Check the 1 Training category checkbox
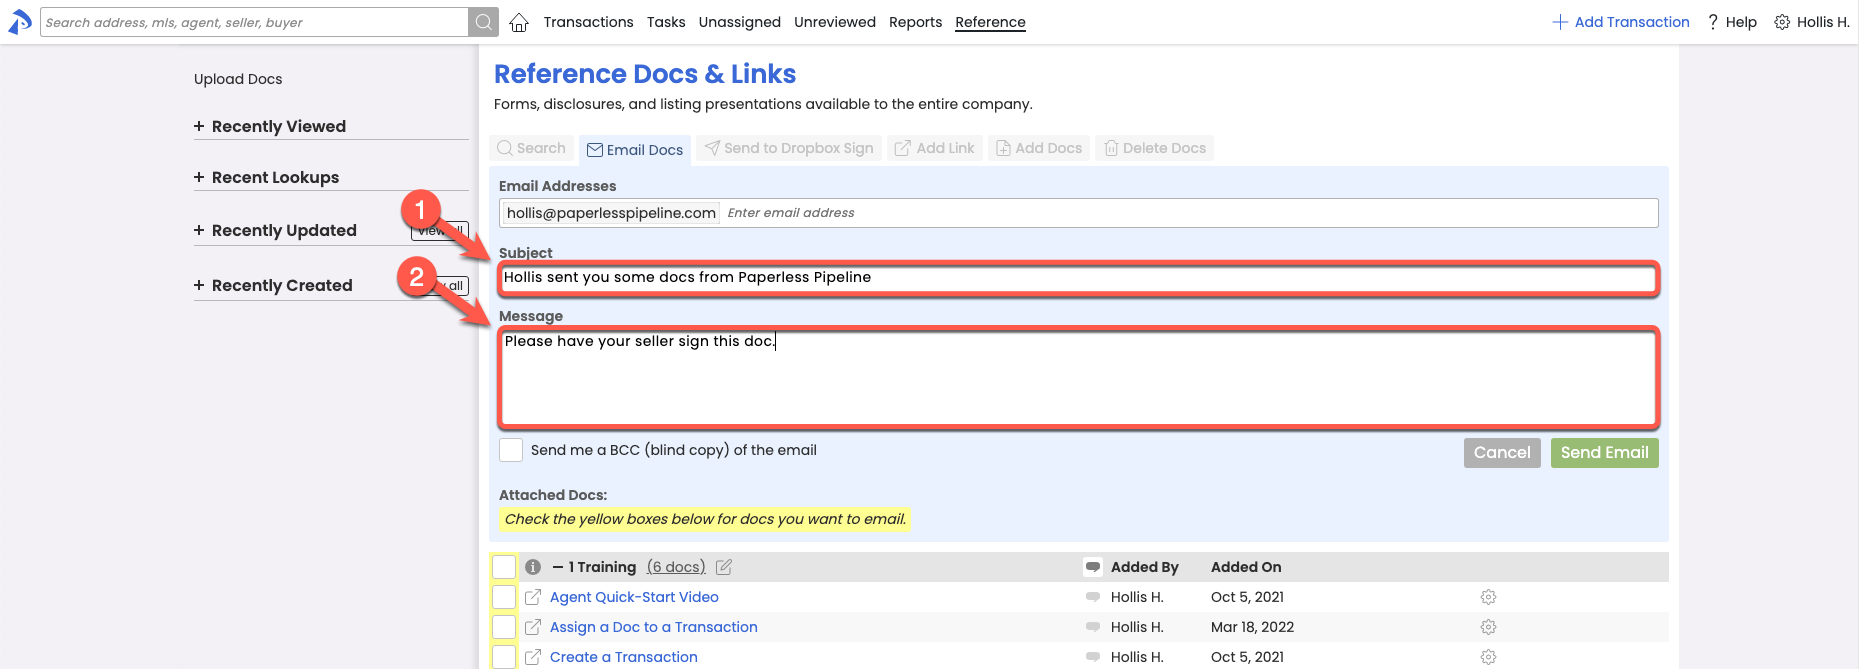The width and height of the screenshot is (1859, 669). [x=504, y=567]
